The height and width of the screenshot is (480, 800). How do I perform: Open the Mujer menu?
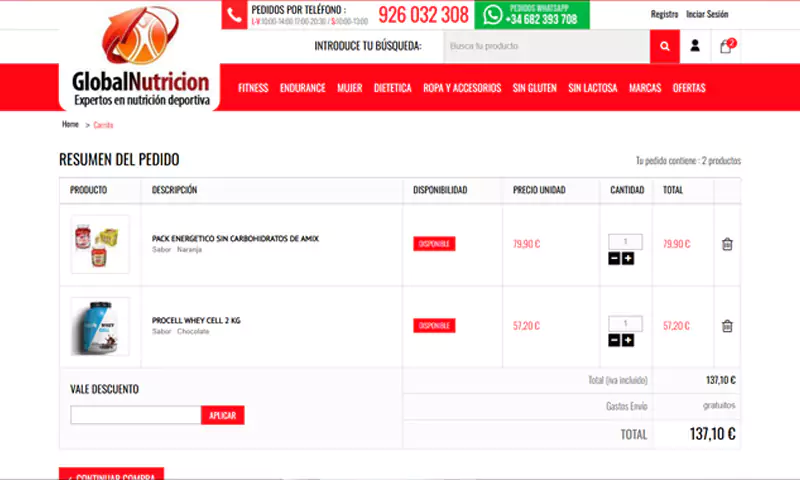click(x=349, y=88)
